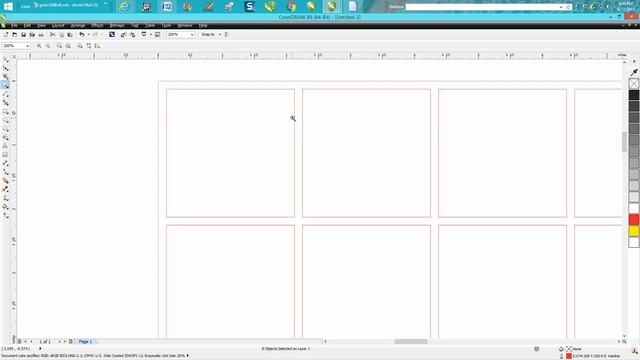Pick the red swatch in the color palette
The image size is (640, 360).
634,220
